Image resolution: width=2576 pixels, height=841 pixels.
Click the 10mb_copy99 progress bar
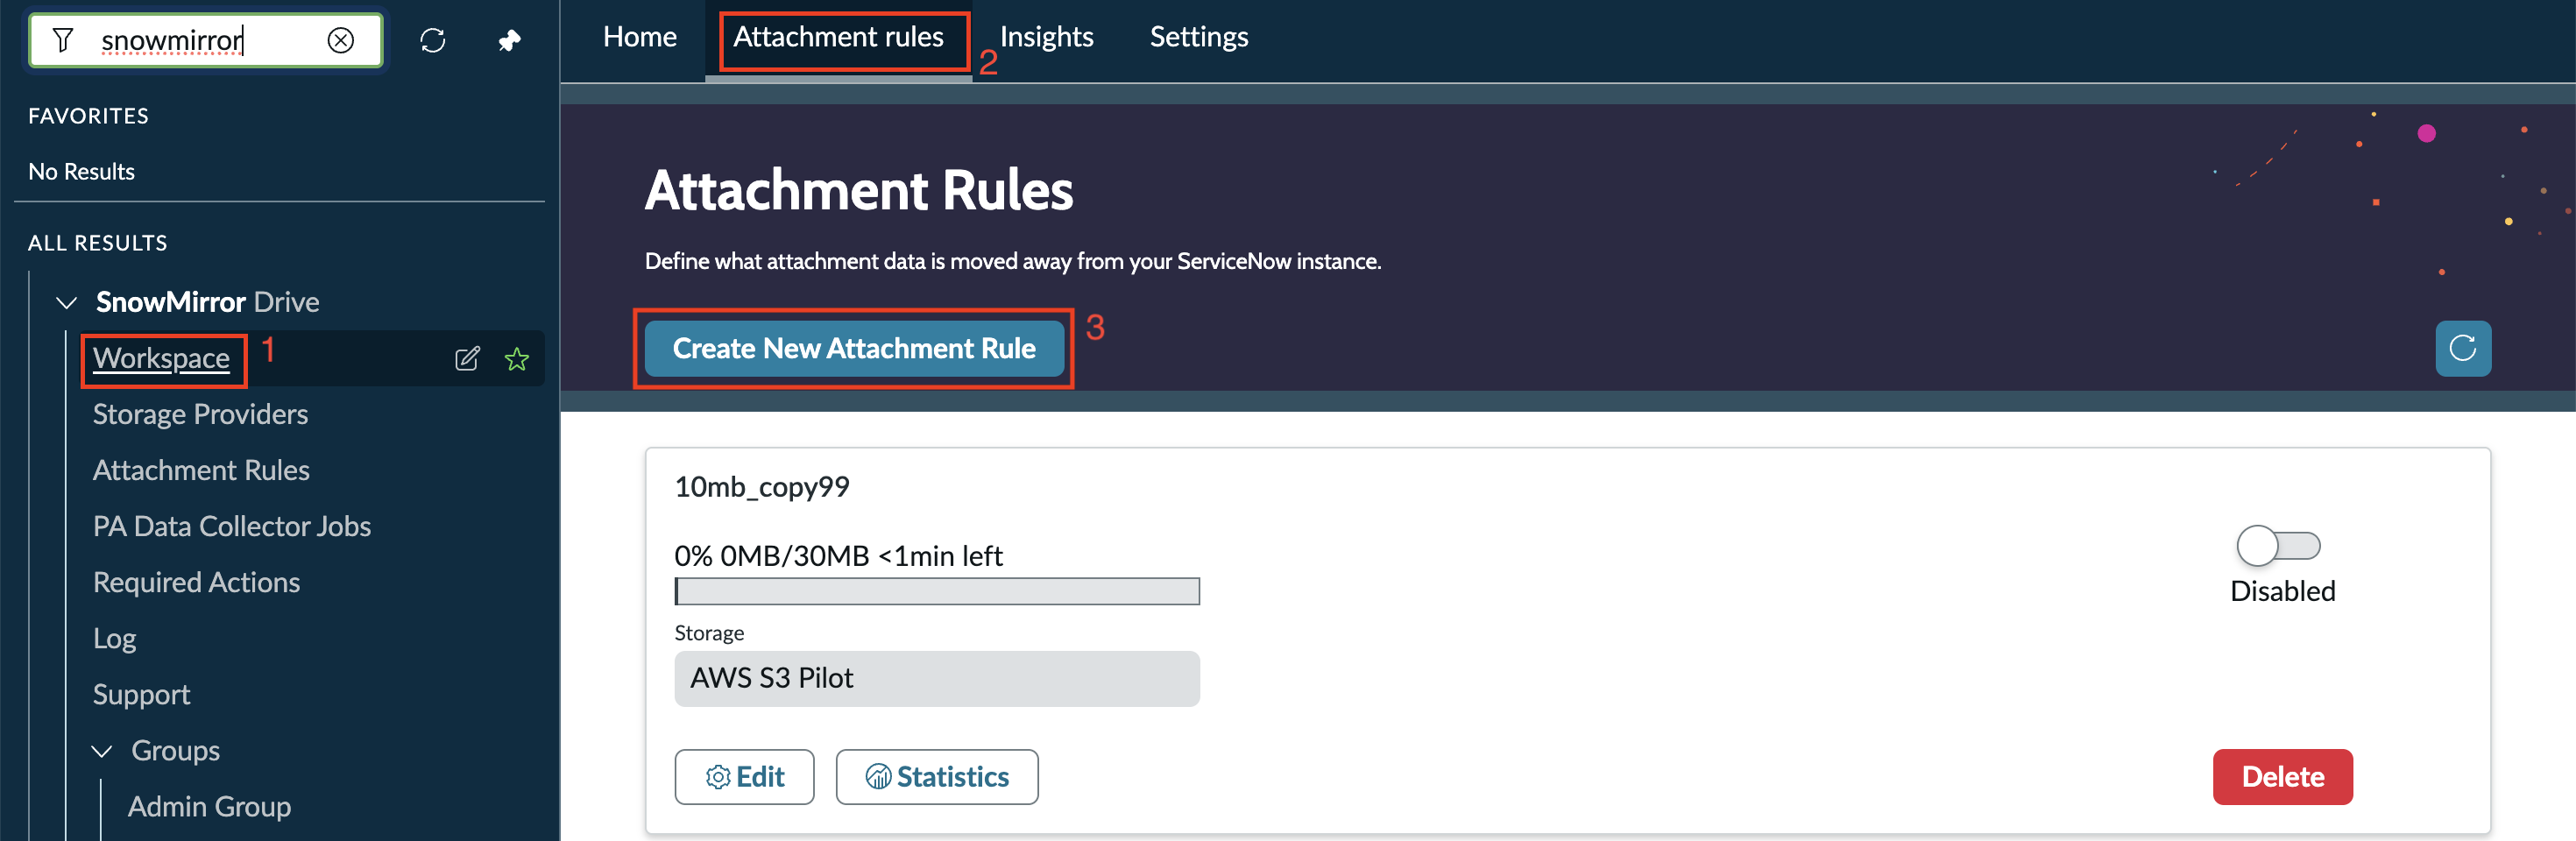tap(937, 591)
